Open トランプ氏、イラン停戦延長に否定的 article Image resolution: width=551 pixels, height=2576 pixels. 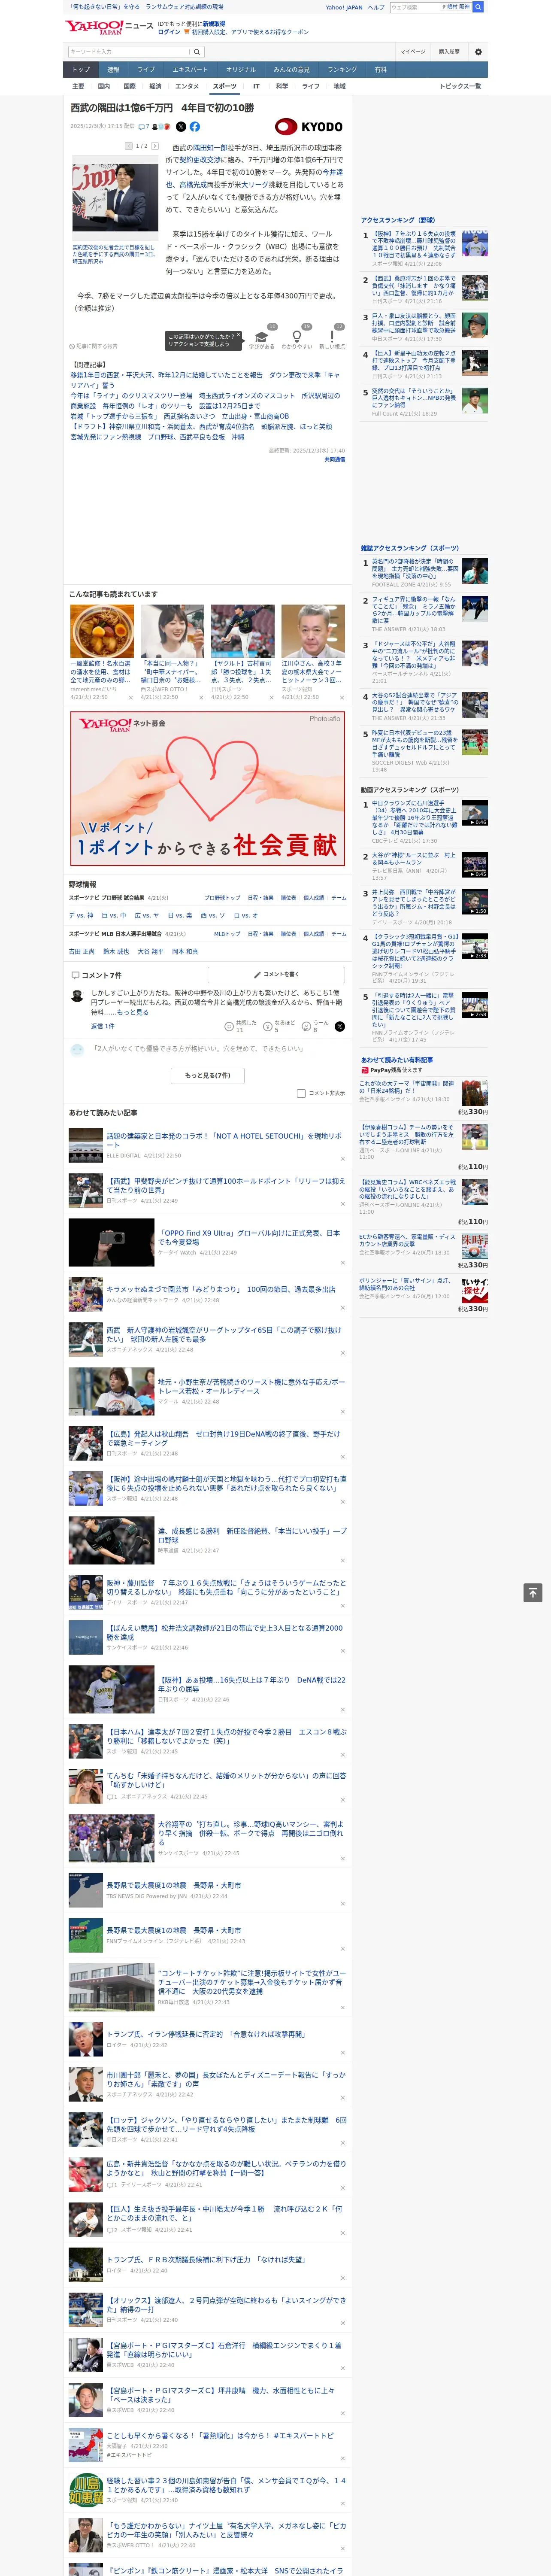point(206,2034)
